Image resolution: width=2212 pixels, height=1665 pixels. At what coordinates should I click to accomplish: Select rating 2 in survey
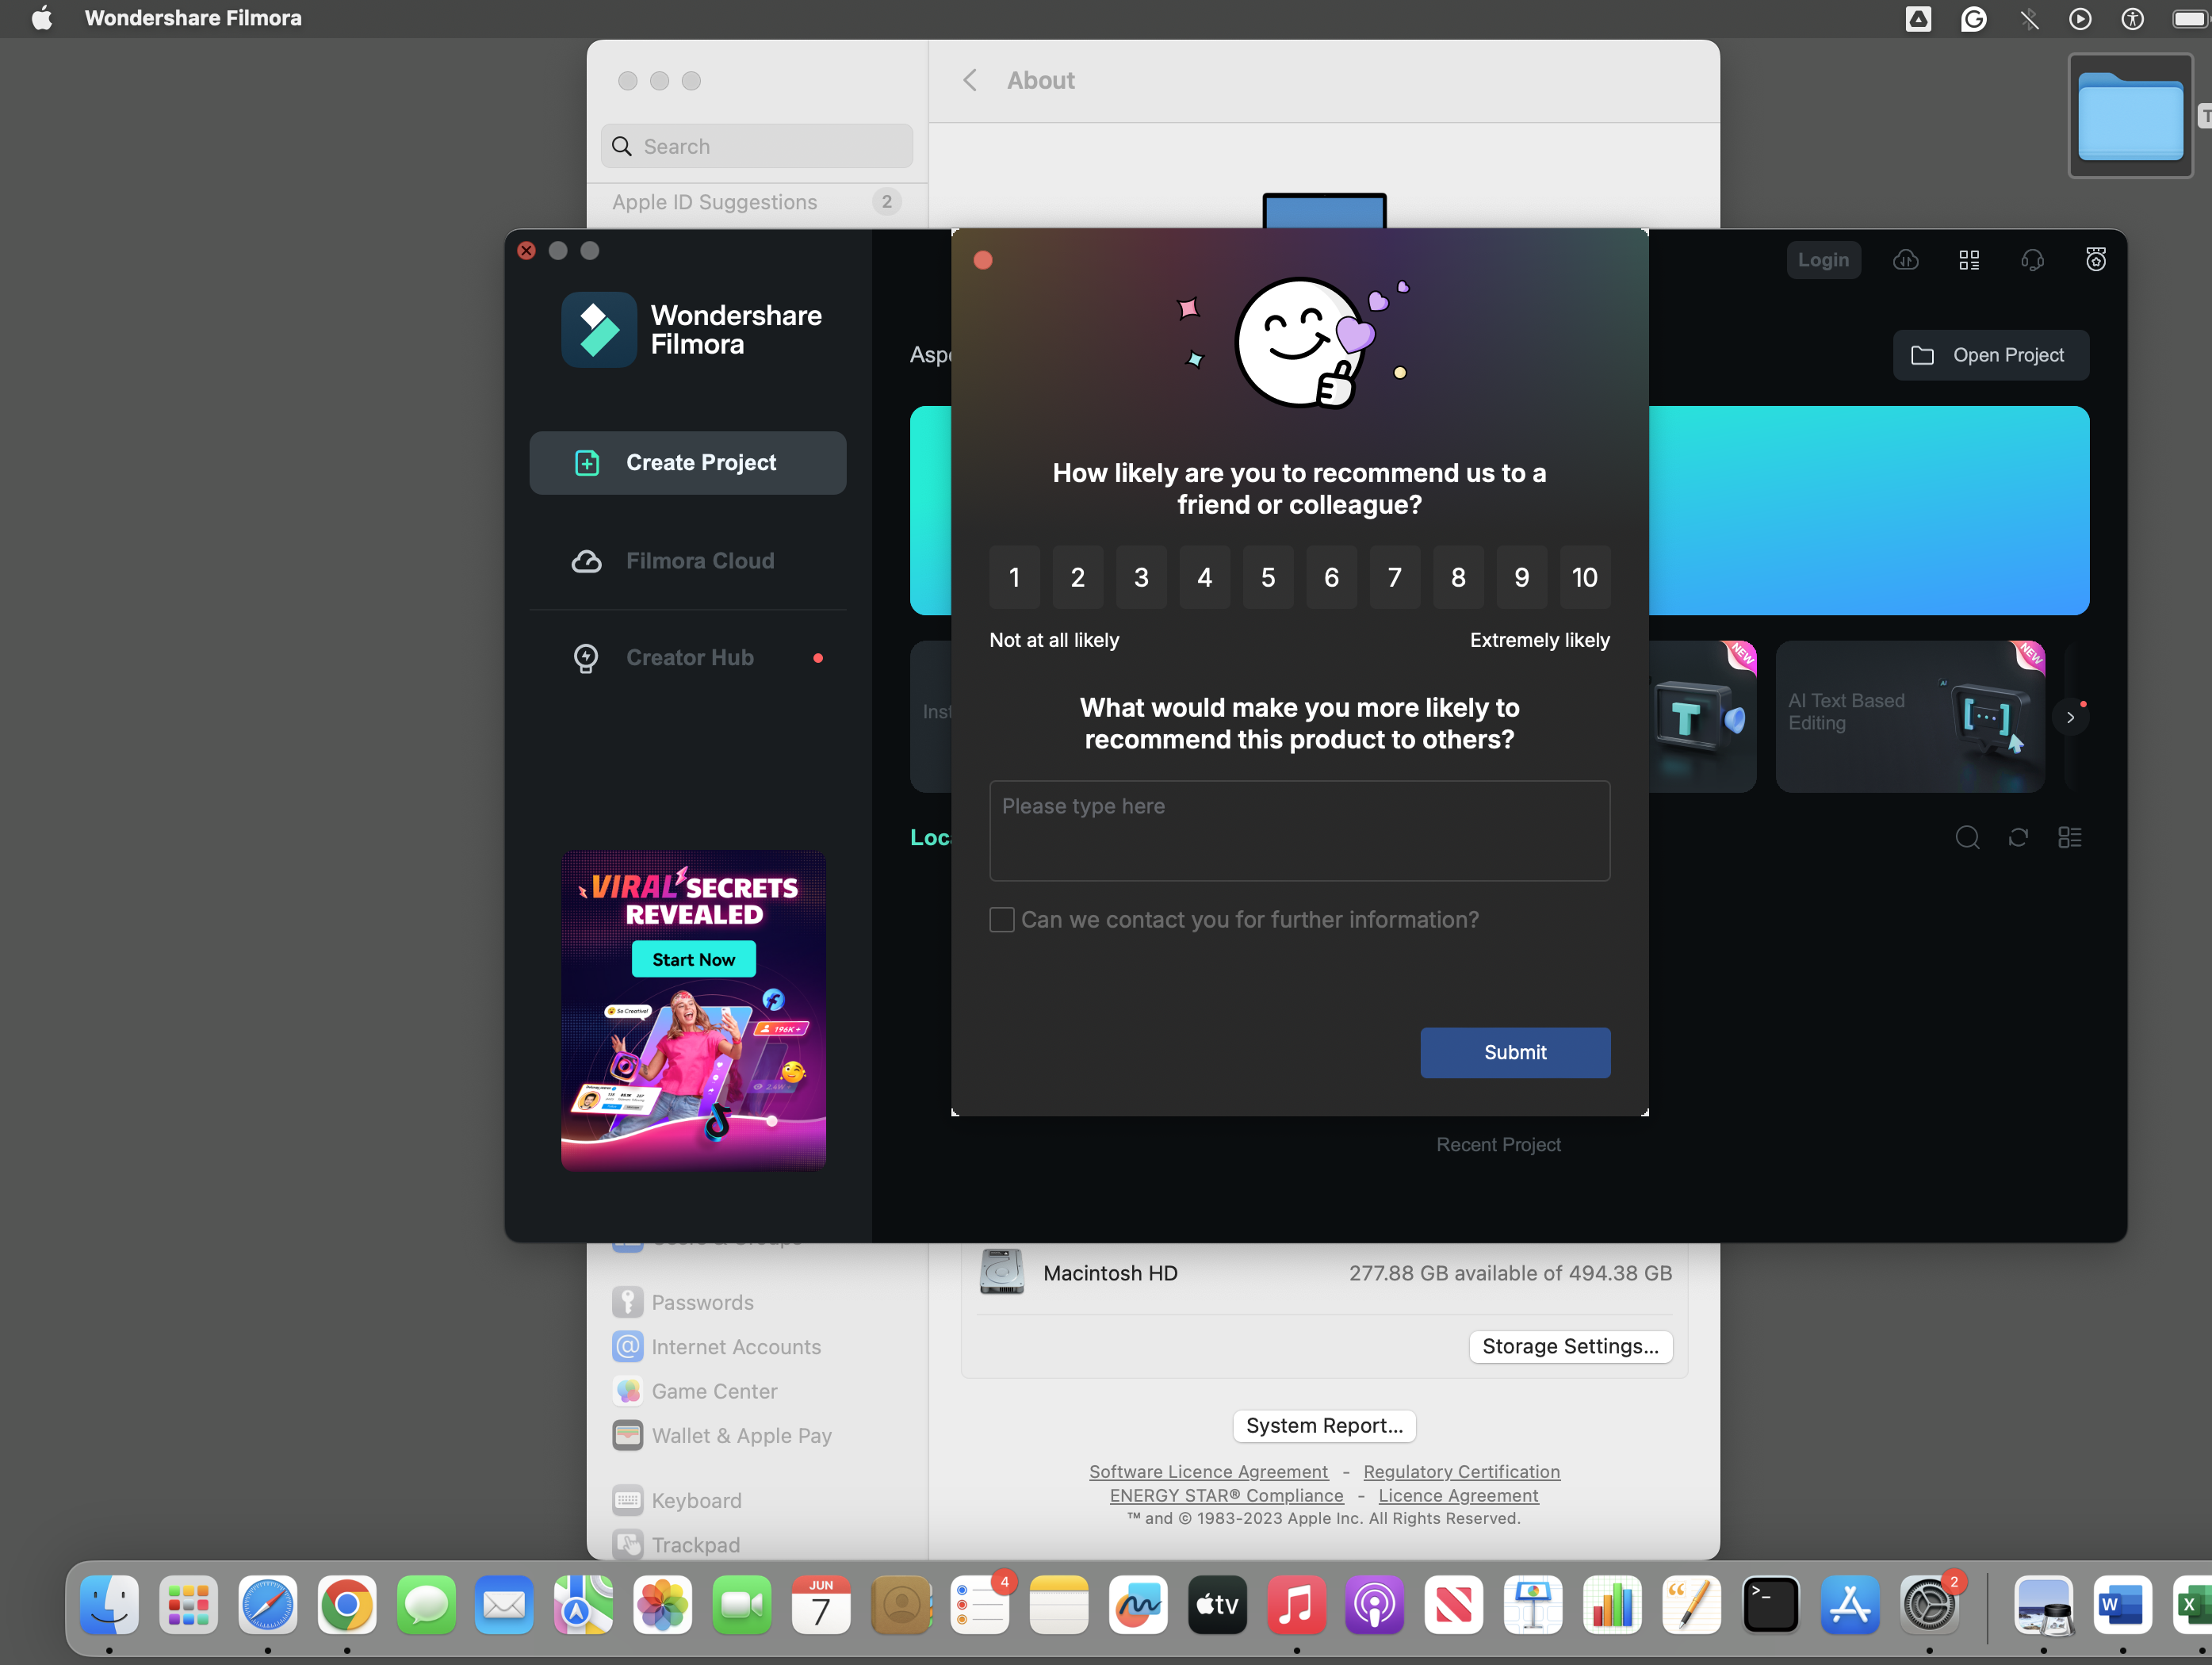point(1078,577)
